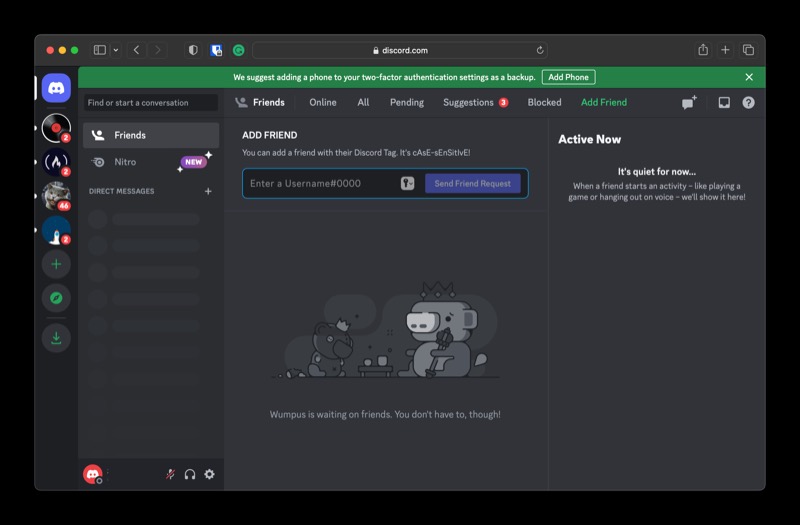
Task: Open the Help question mark icon
Action: coord(748,102)
